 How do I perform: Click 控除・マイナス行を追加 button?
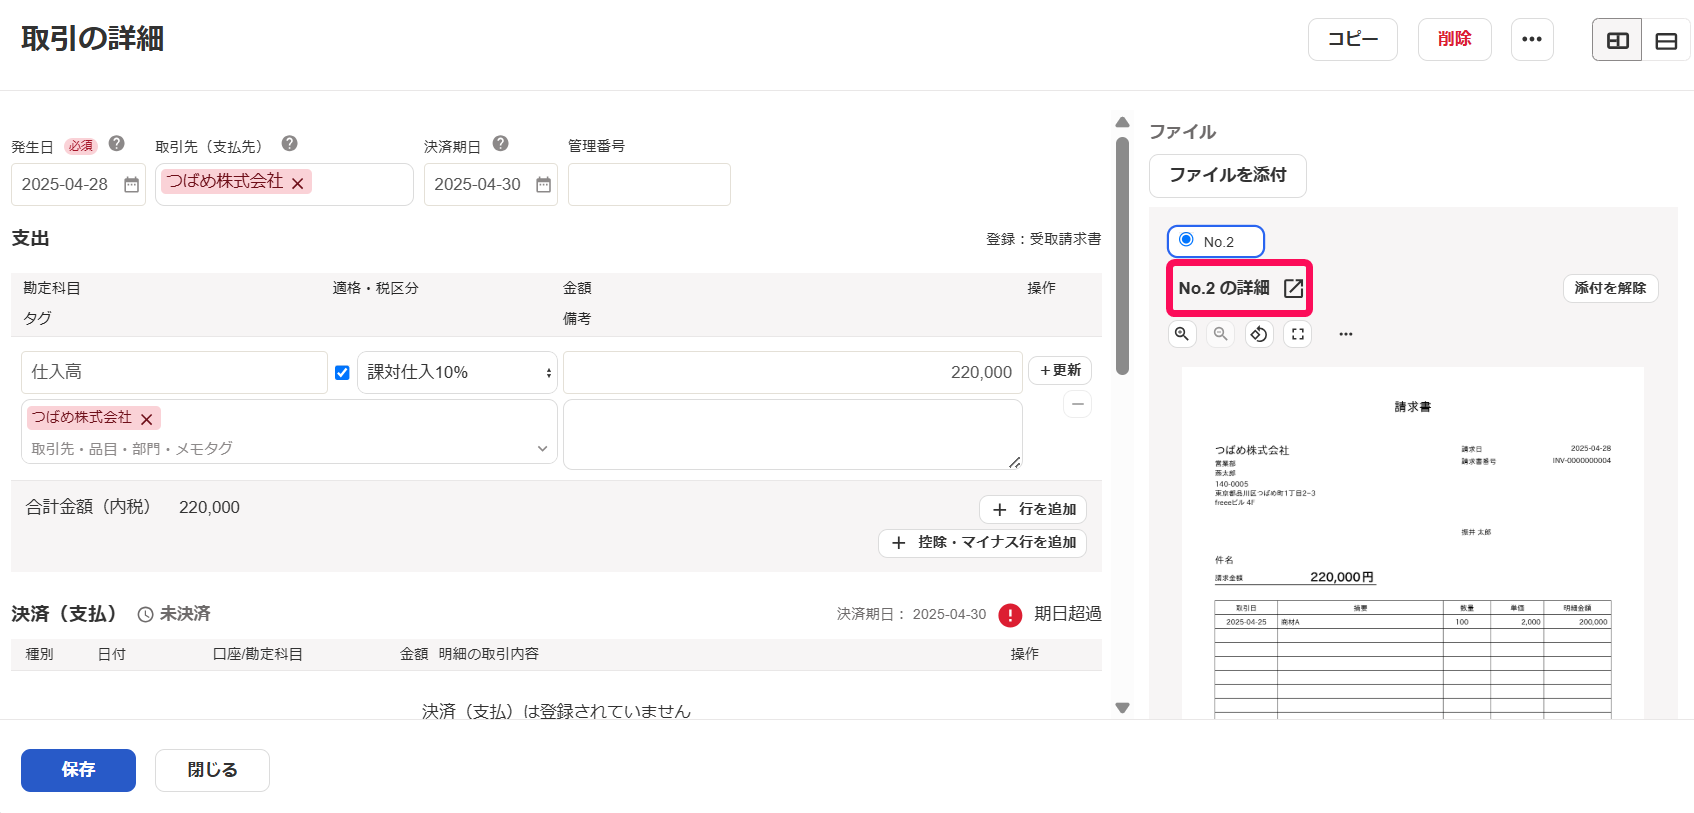click(x=983, y=542)
